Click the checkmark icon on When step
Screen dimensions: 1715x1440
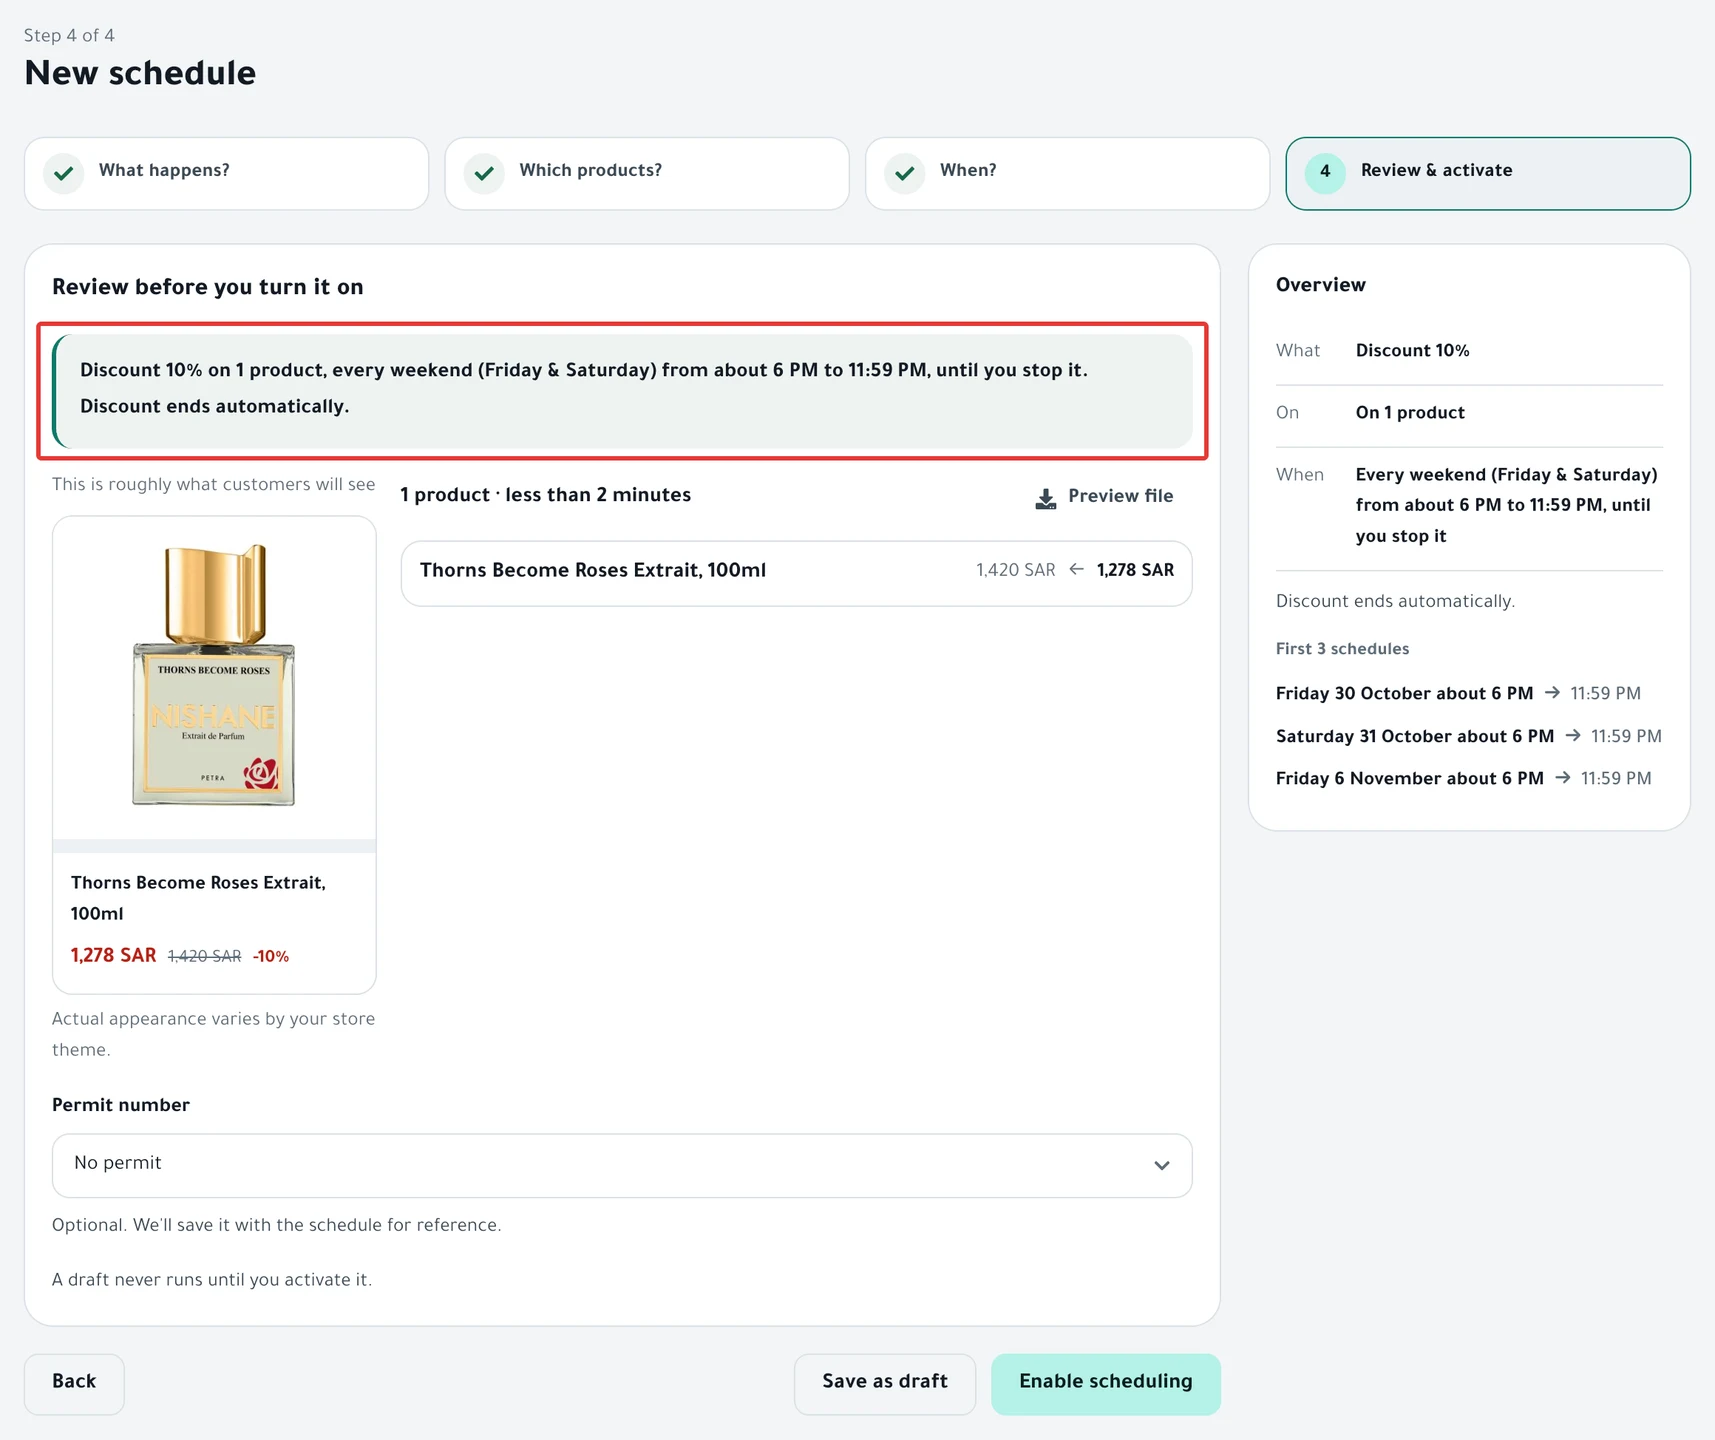click(x=905, y=173)
